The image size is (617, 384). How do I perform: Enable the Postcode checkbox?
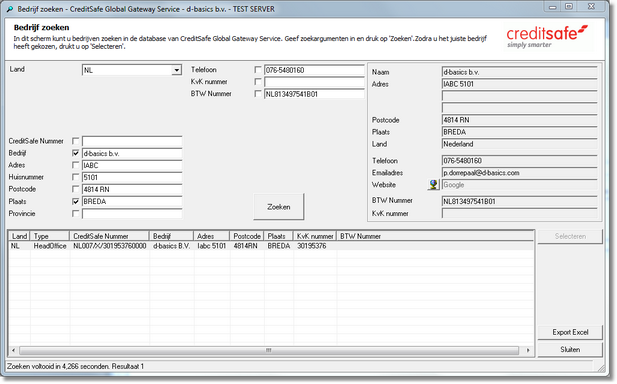76,189
